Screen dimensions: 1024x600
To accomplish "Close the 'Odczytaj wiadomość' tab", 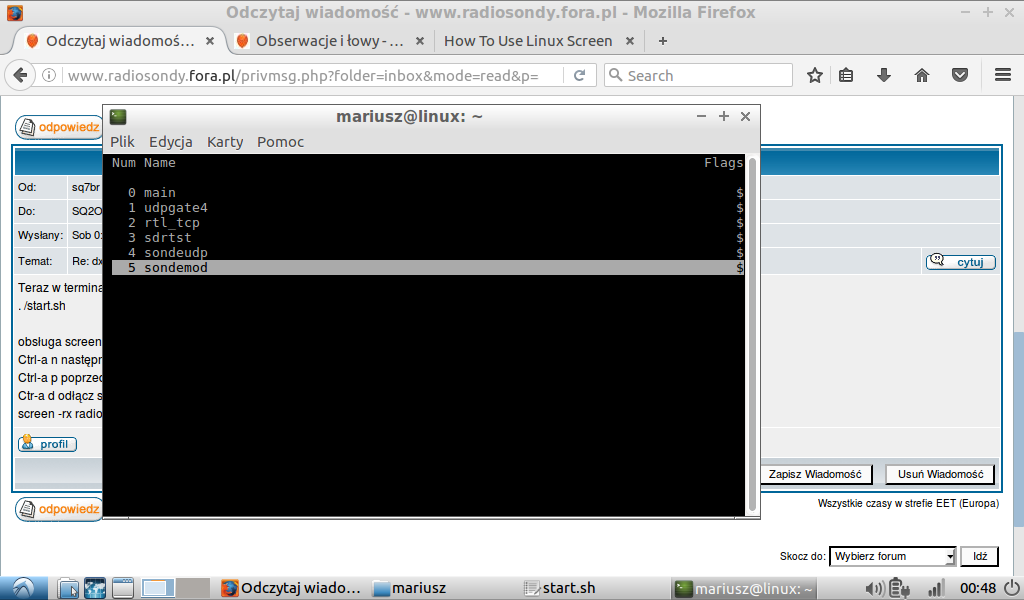I will tap(210, 41).
